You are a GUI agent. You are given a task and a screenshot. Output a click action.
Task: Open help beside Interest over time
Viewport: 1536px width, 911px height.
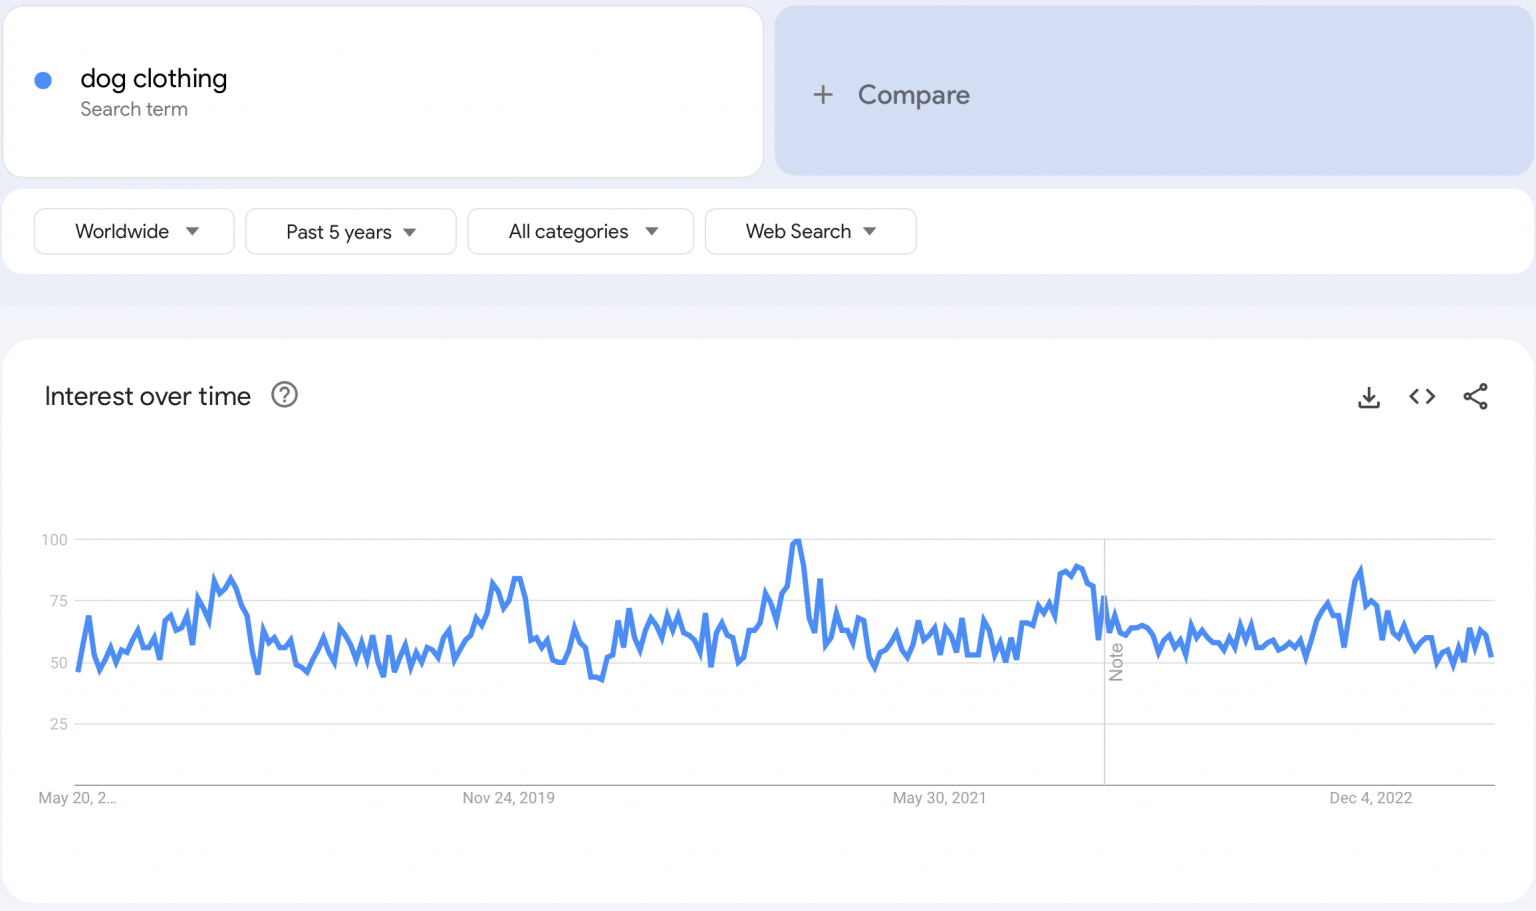[x=284, y=396]
